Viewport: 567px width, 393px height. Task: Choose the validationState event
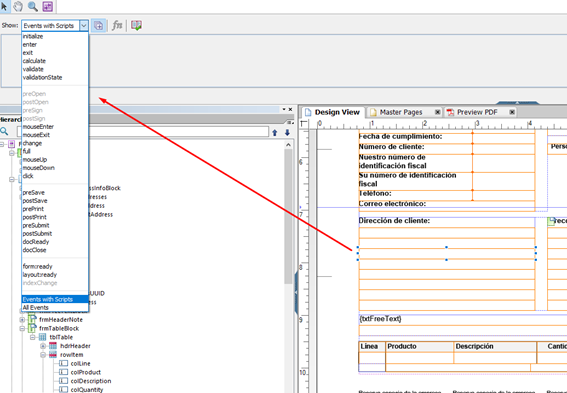[x=43, y=77]
